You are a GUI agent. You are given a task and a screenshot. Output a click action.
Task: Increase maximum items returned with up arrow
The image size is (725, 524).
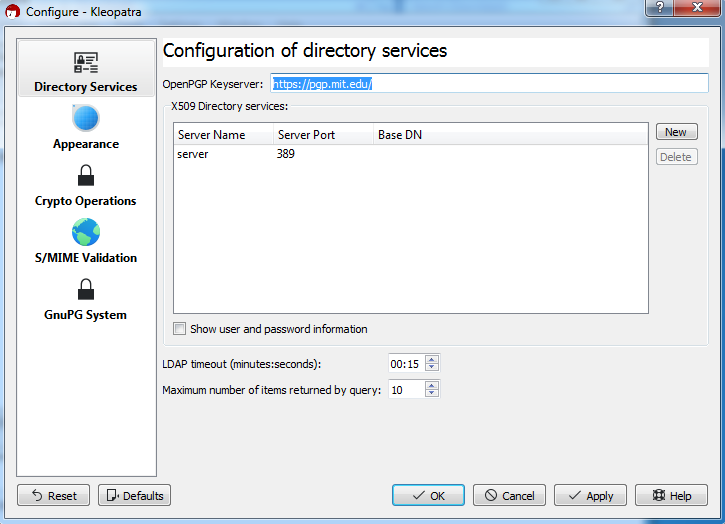click(x=432, y=385)
